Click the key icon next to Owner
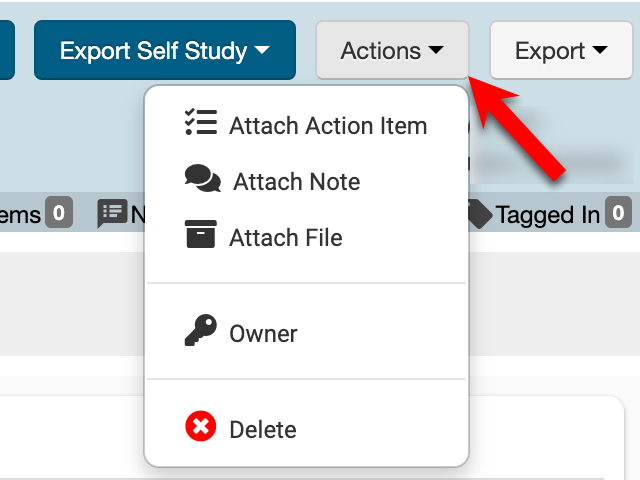 (201, 333)
